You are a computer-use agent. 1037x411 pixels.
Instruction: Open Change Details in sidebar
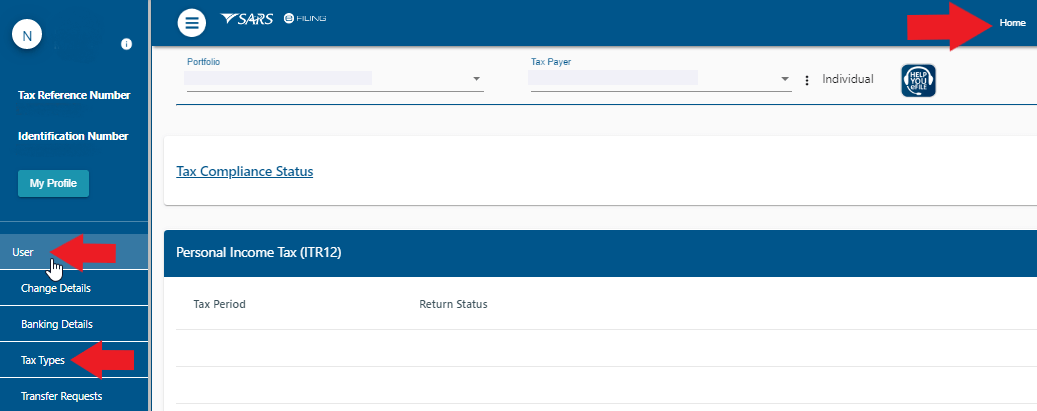coord(55,288)
